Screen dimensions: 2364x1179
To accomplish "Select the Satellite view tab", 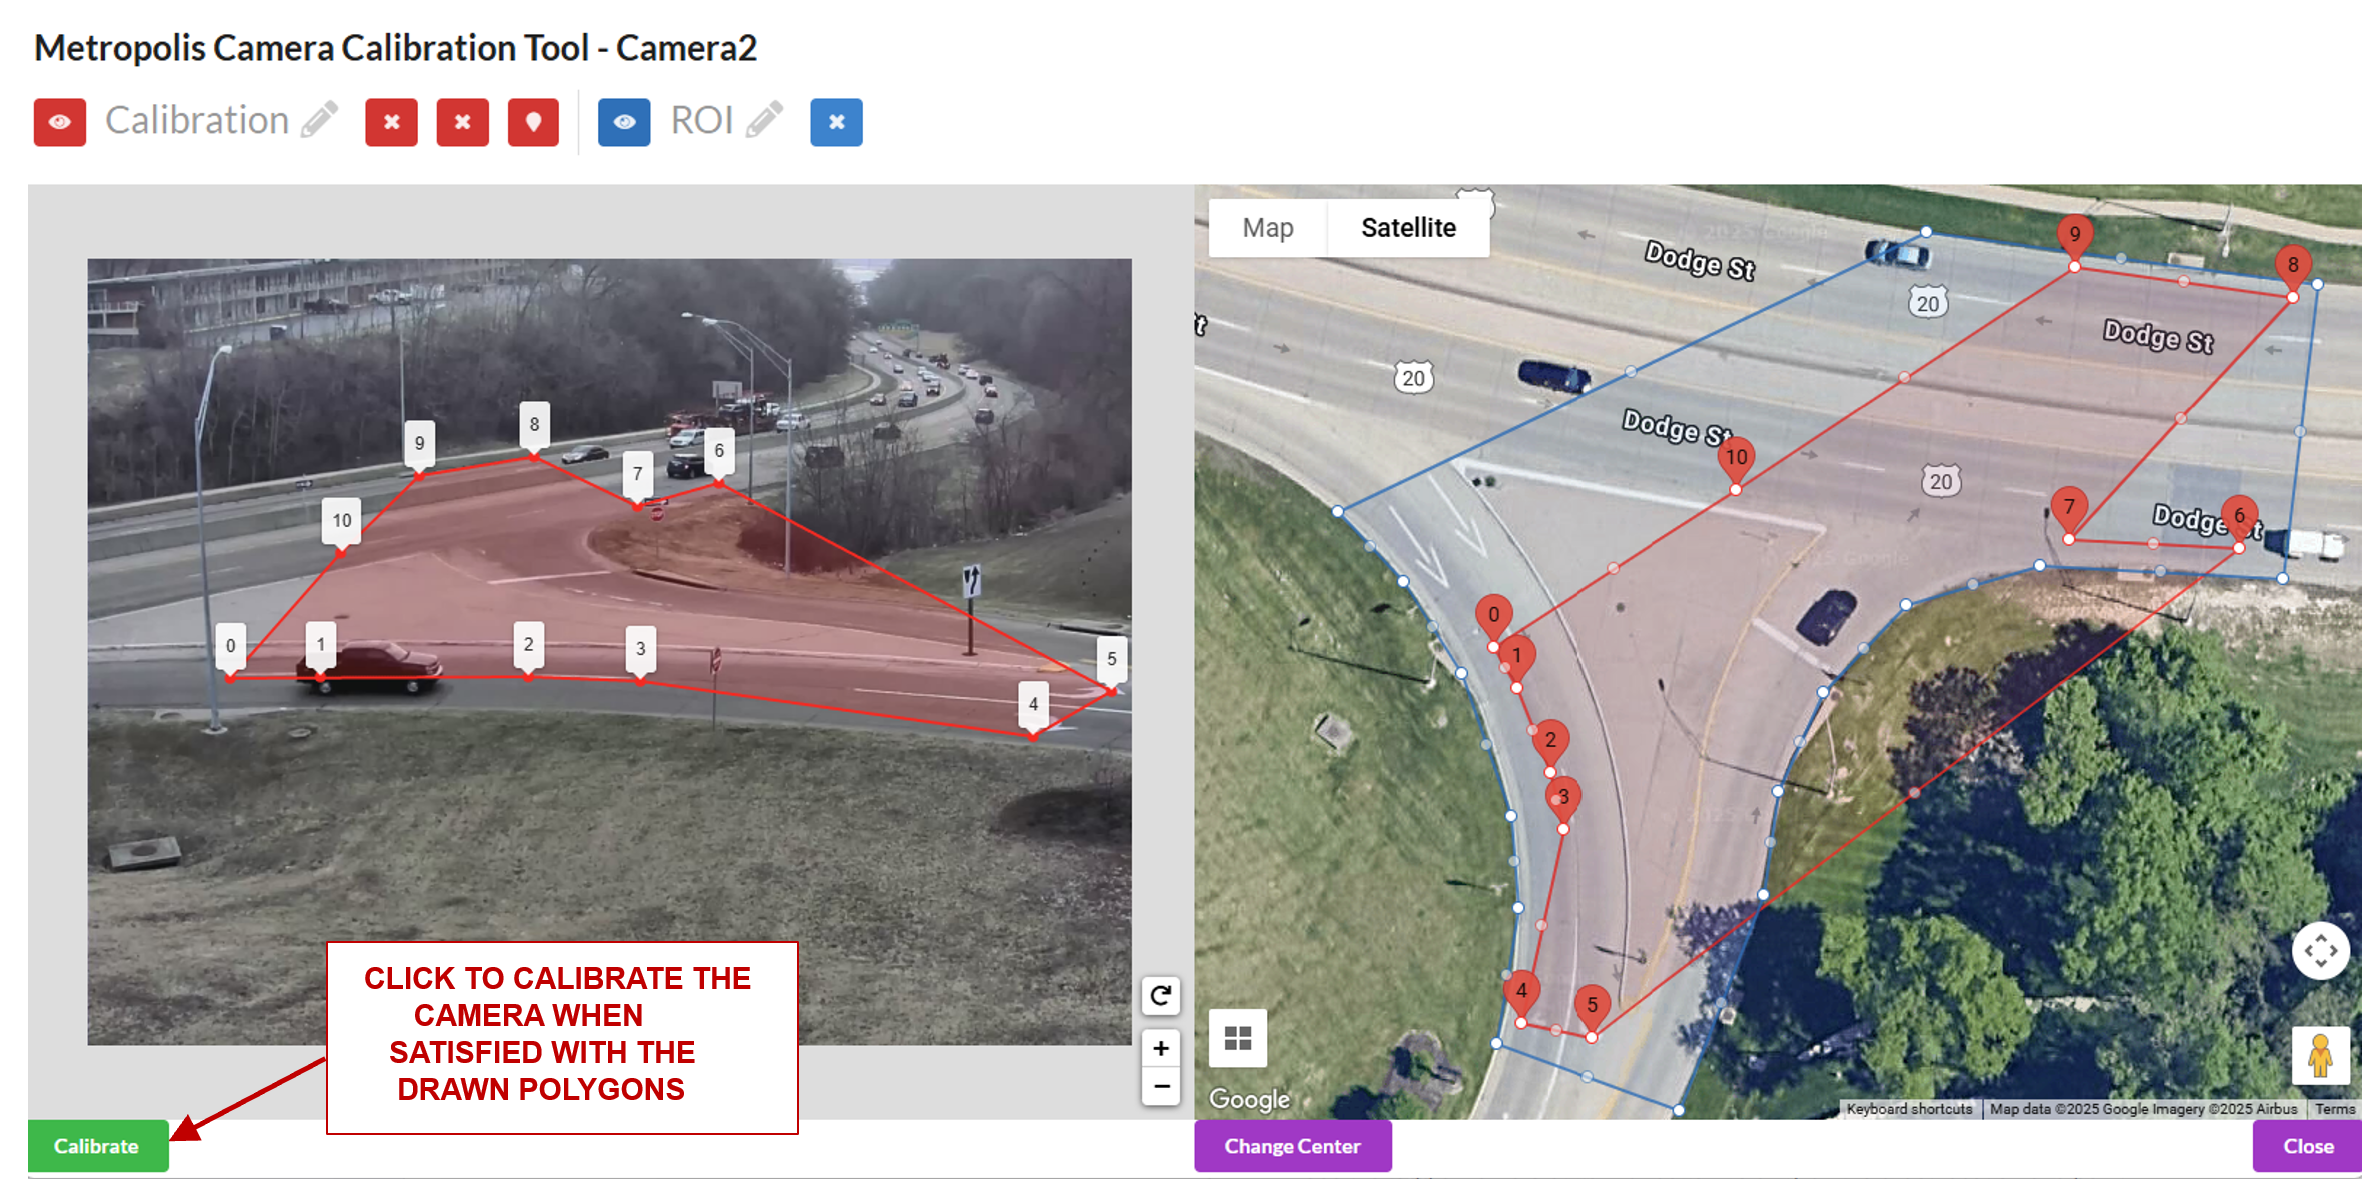I will (1408, 228).
